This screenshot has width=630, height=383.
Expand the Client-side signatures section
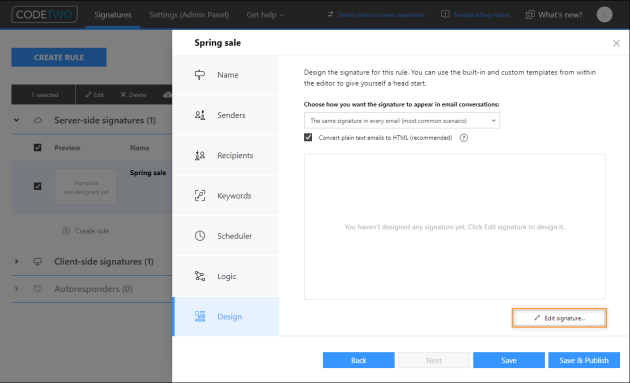pyautogui.click(x=16, y=261)
